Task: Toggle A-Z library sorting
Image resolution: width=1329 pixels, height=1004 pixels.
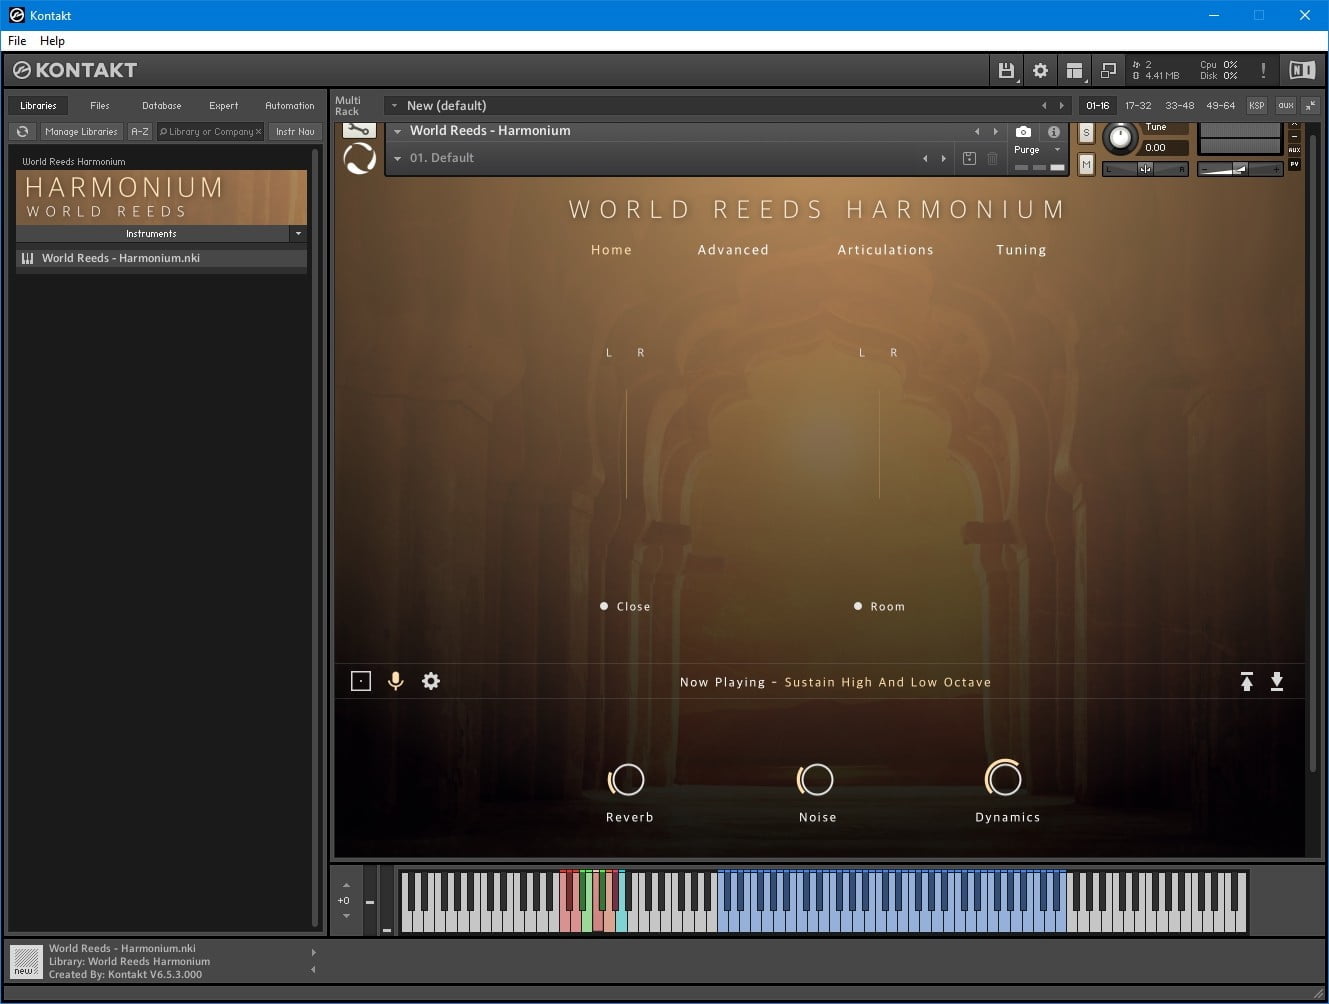Action: 140,131
